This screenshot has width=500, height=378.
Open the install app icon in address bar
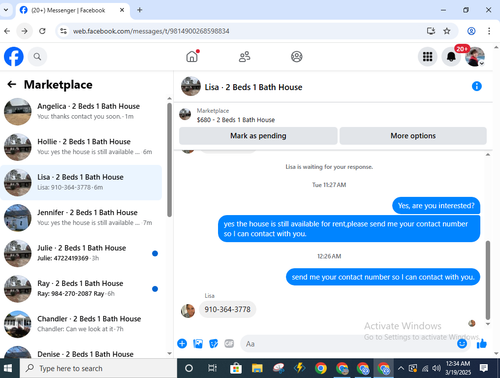click(431, 31)
